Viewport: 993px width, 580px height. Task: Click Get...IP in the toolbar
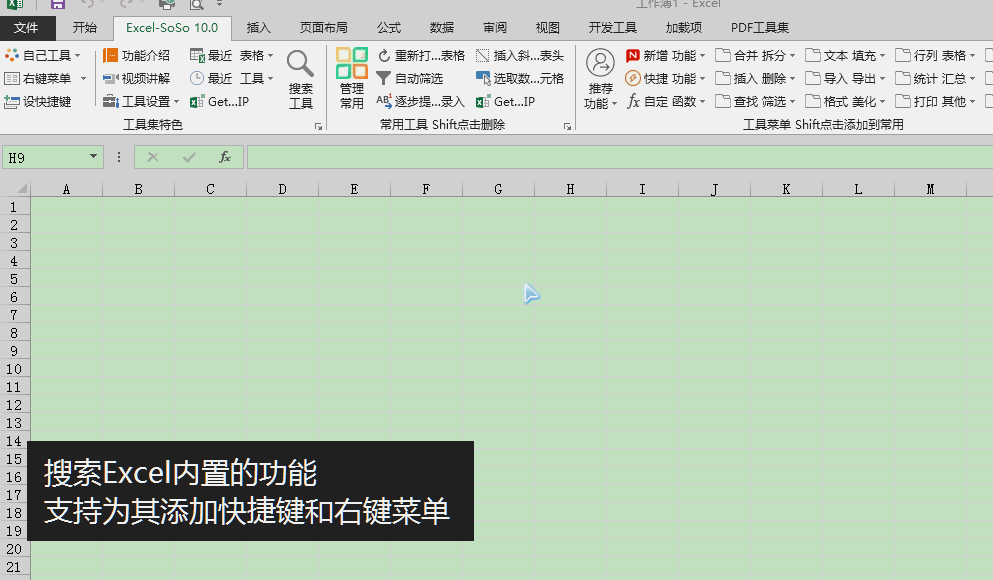[x=221, y=100]
